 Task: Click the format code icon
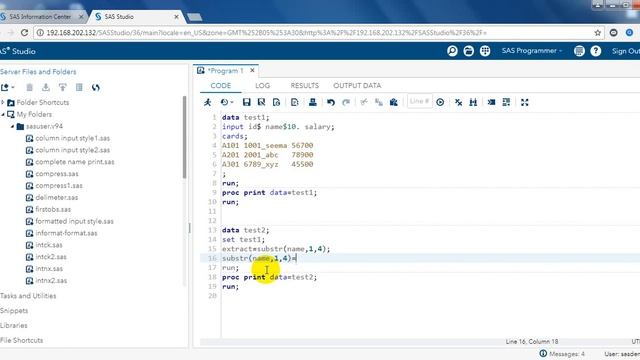tap(491, 102)
